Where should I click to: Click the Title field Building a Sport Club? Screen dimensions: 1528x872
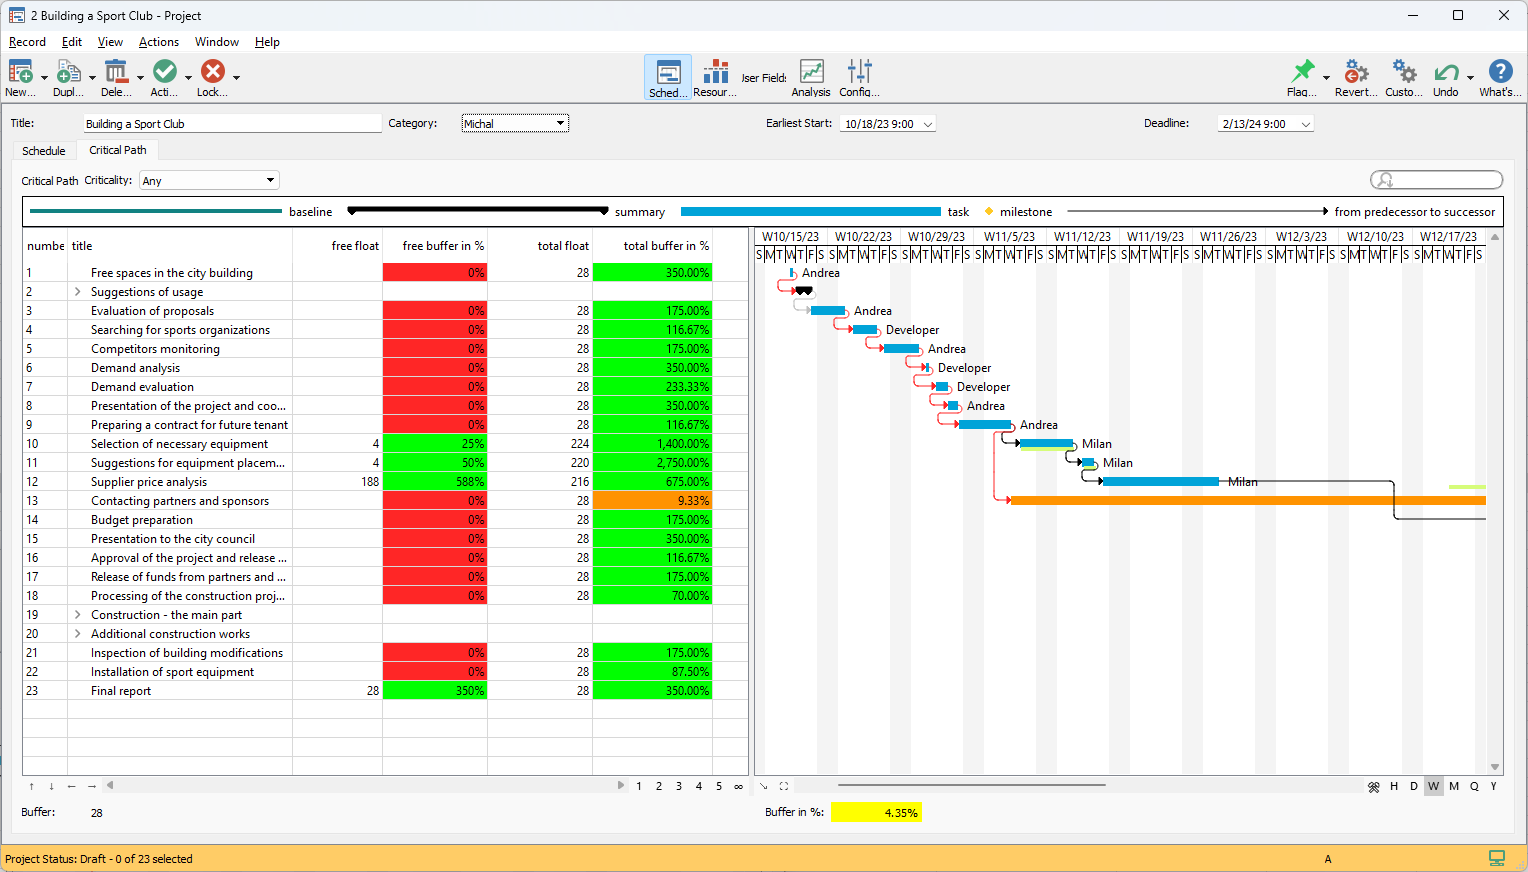point(232,124)
